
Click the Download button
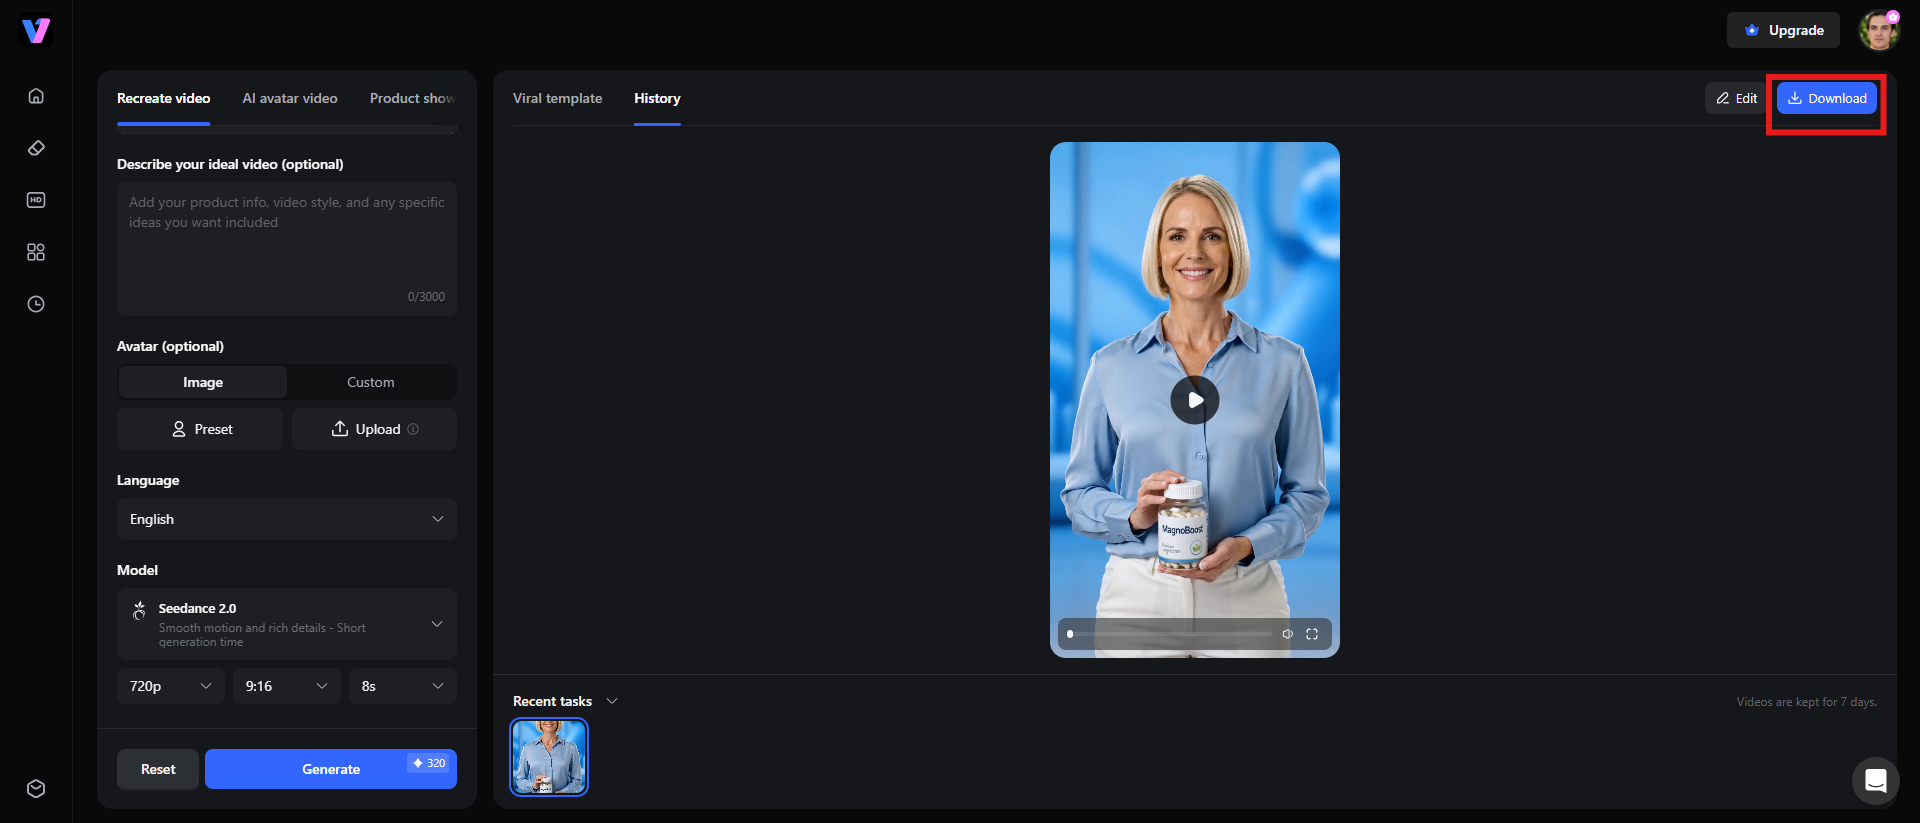pos(1827,98)
